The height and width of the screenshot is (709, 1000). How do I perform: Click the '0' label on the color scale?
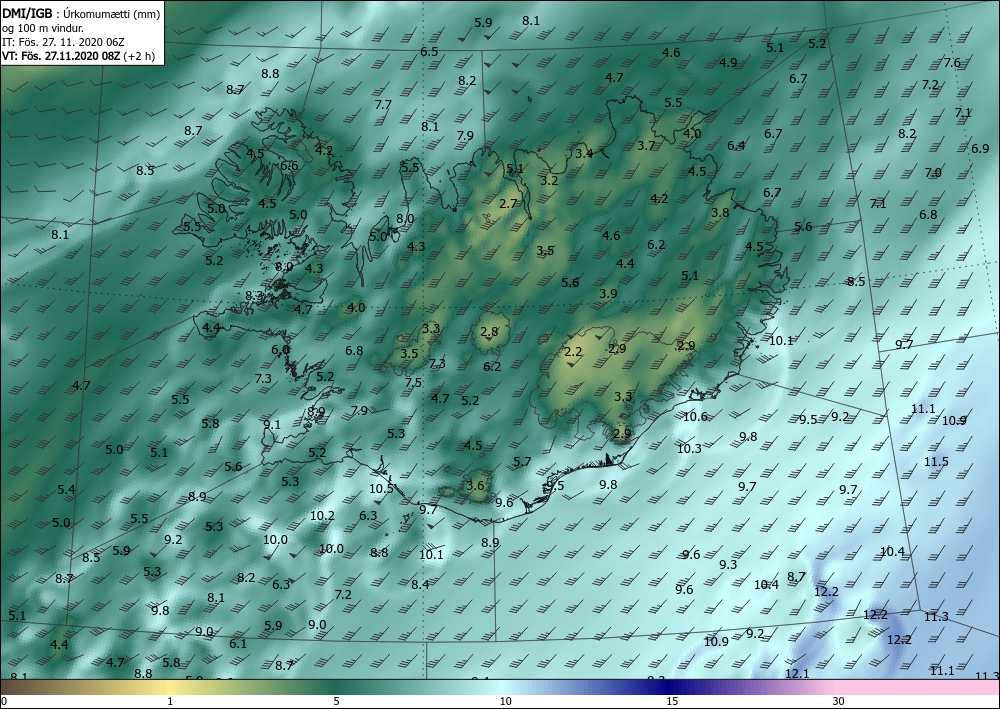click(4, 702)
